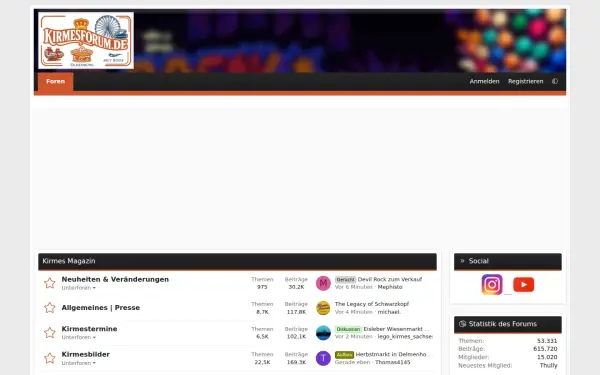600x375 pixels.
Task: Open Mephisto user profile link
Action: 390,287
